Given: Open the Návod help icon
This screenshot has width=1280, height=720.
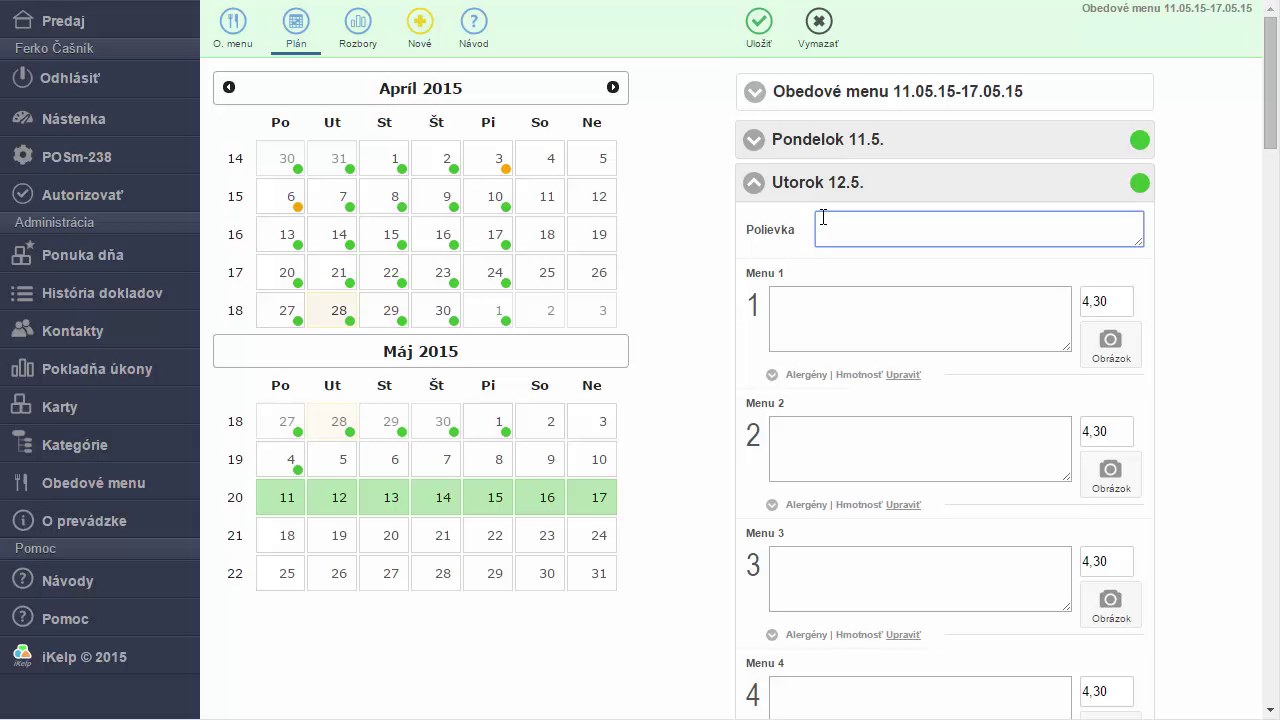Looking at the screenshot, I should point(474,28).
